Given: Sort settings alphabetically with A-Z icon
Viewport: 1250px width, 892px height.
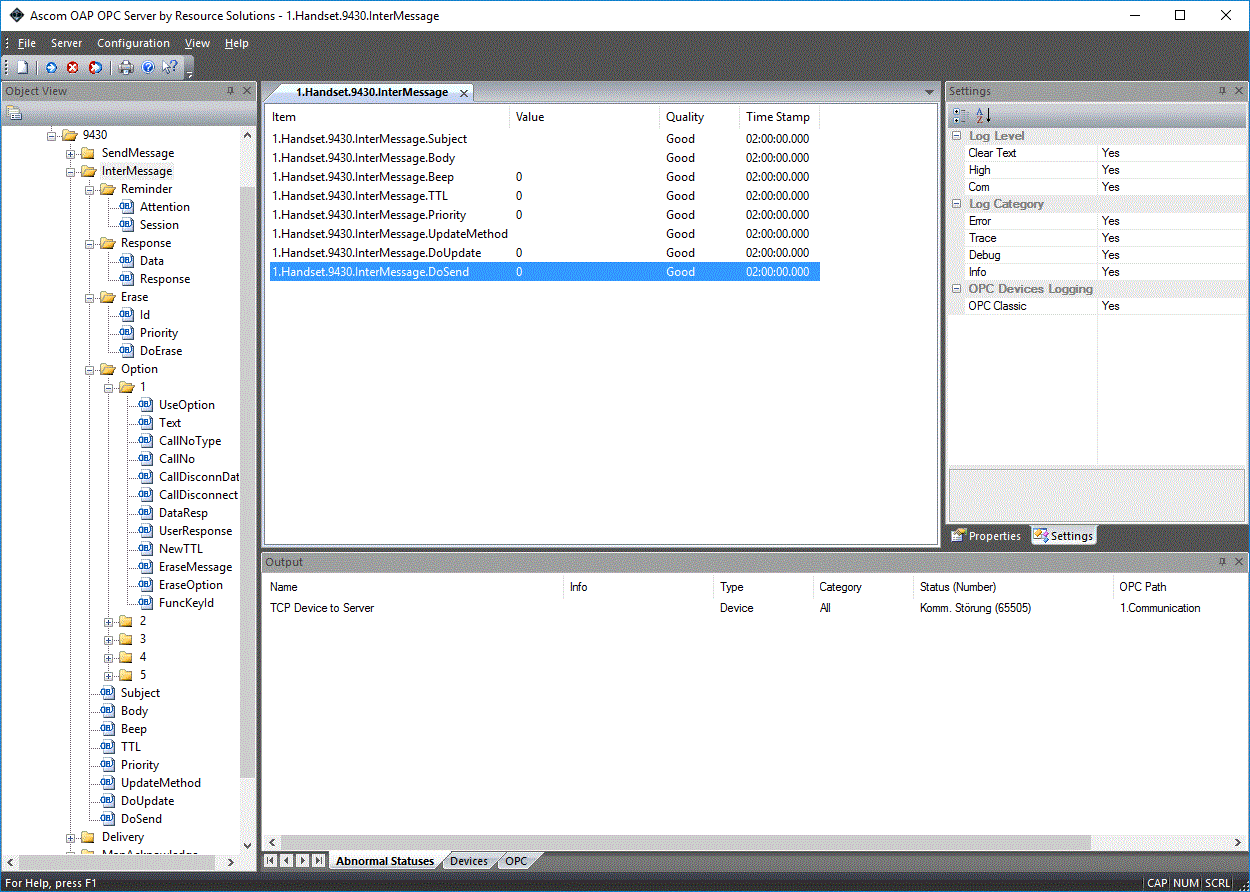Looking at the screenshot, I should click(x=983, y=115).
